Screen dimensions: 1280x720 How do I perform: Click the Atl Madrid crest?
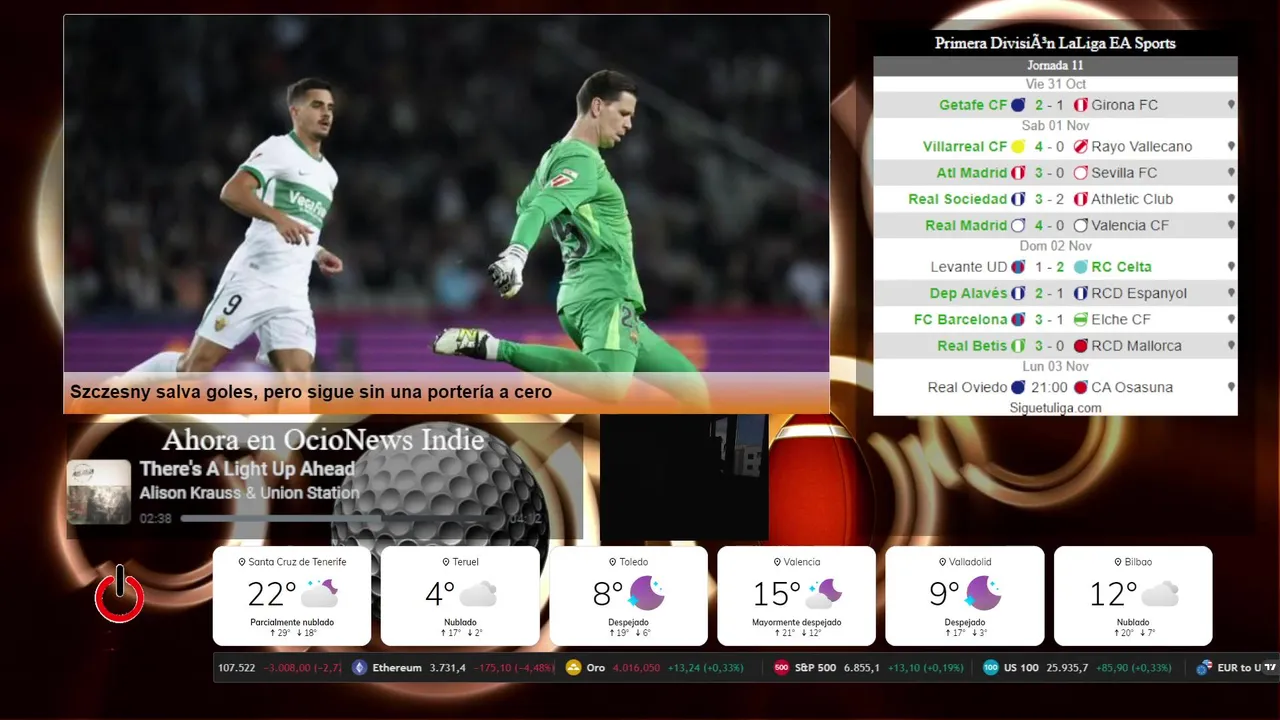[x=1018, y=173]
